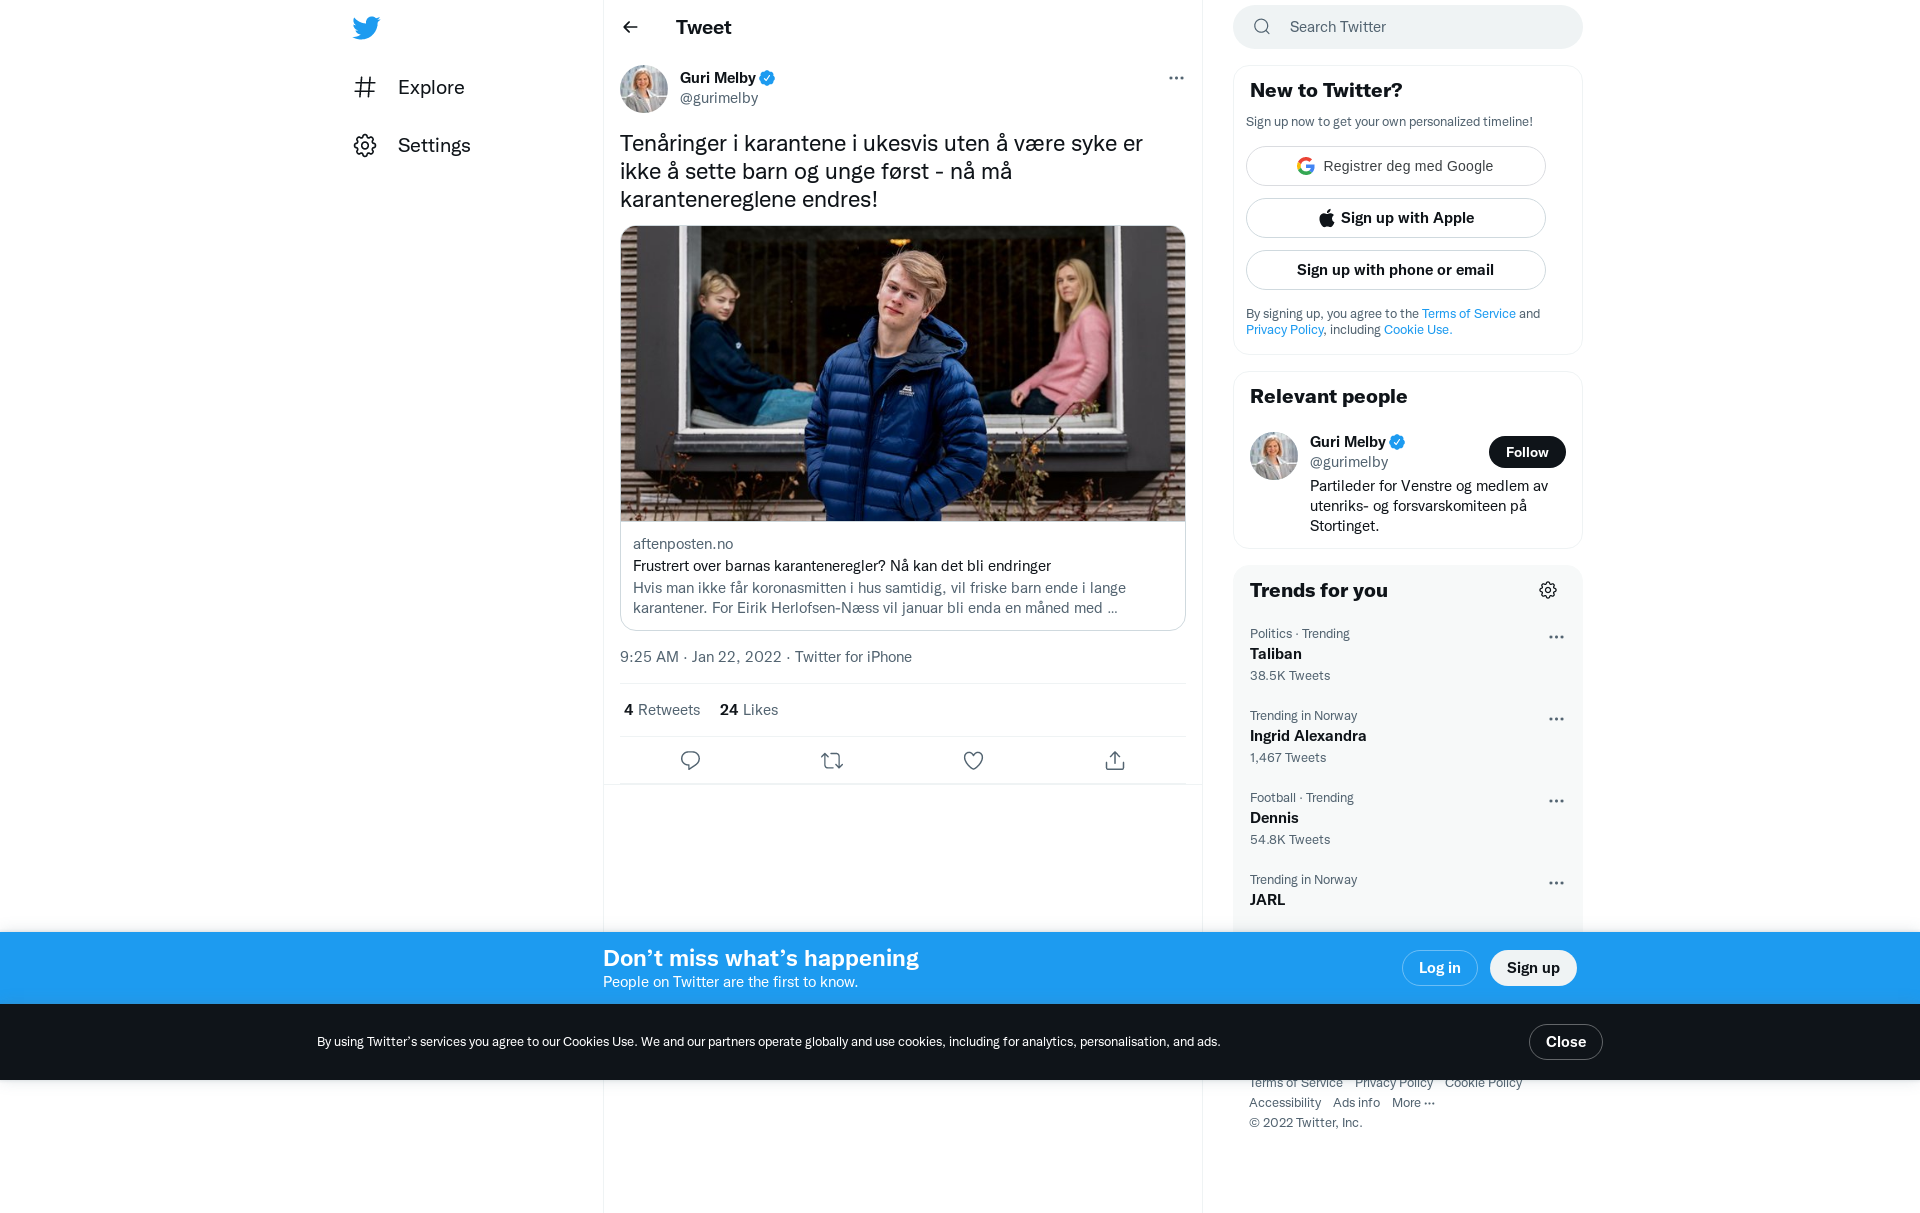
Task: Close the cookie notice
Action: pos(1565,1042)
